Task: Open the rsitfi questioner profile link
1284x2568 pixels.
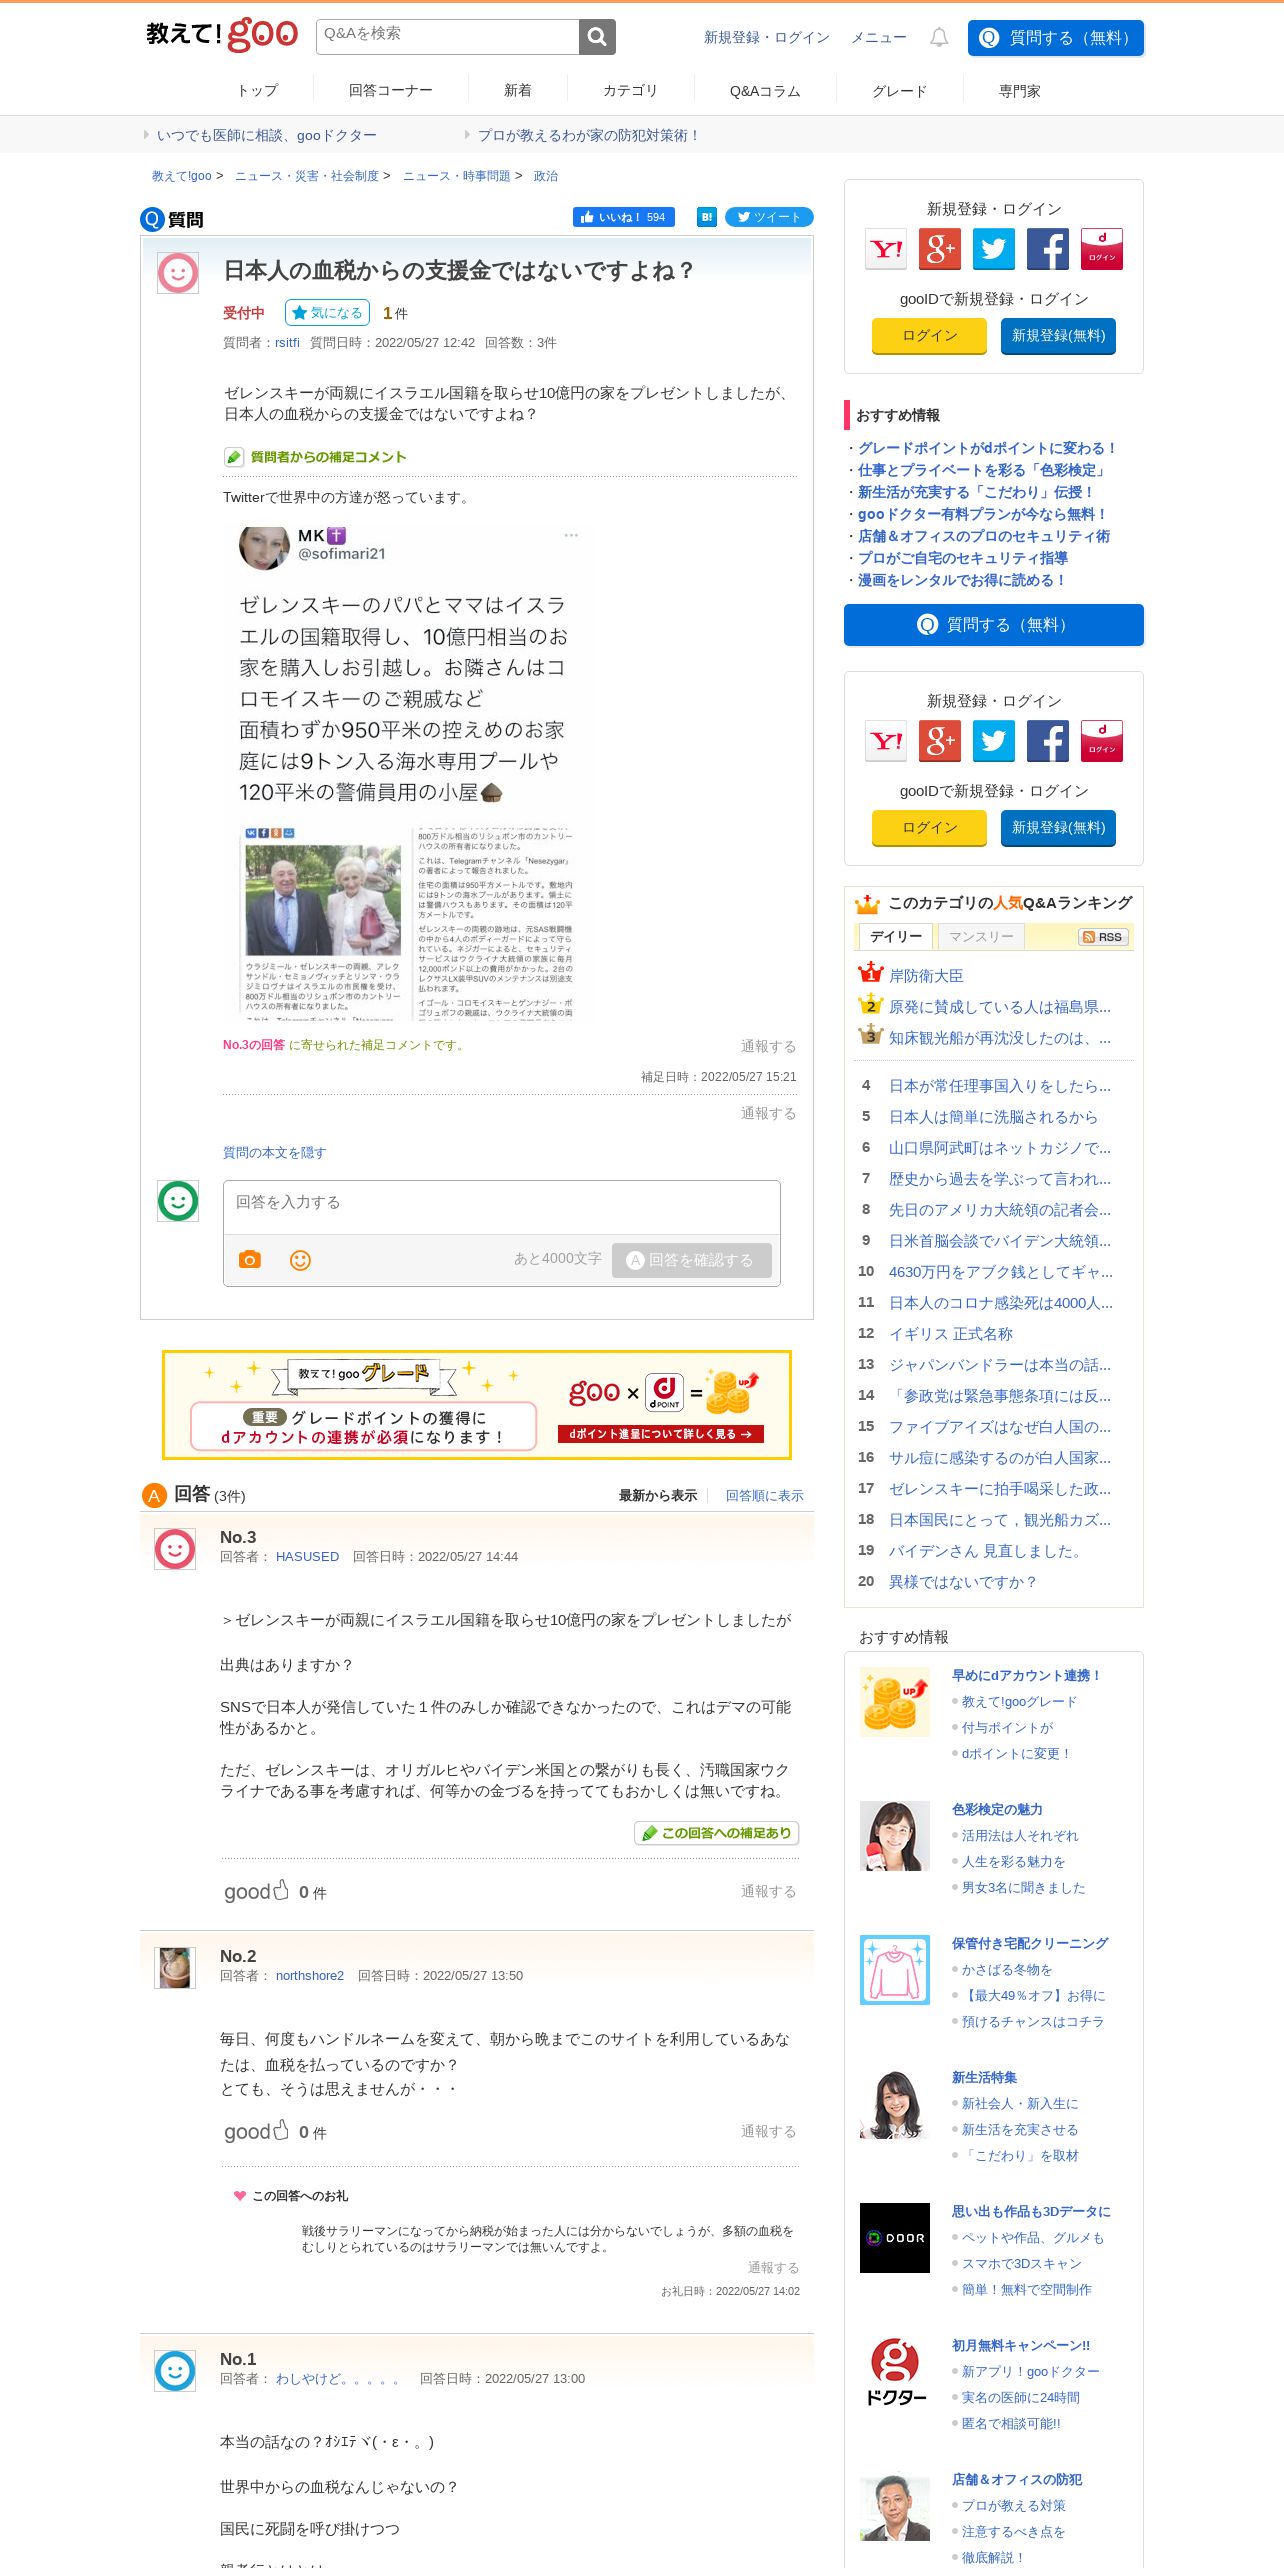Action: [287, 342]
